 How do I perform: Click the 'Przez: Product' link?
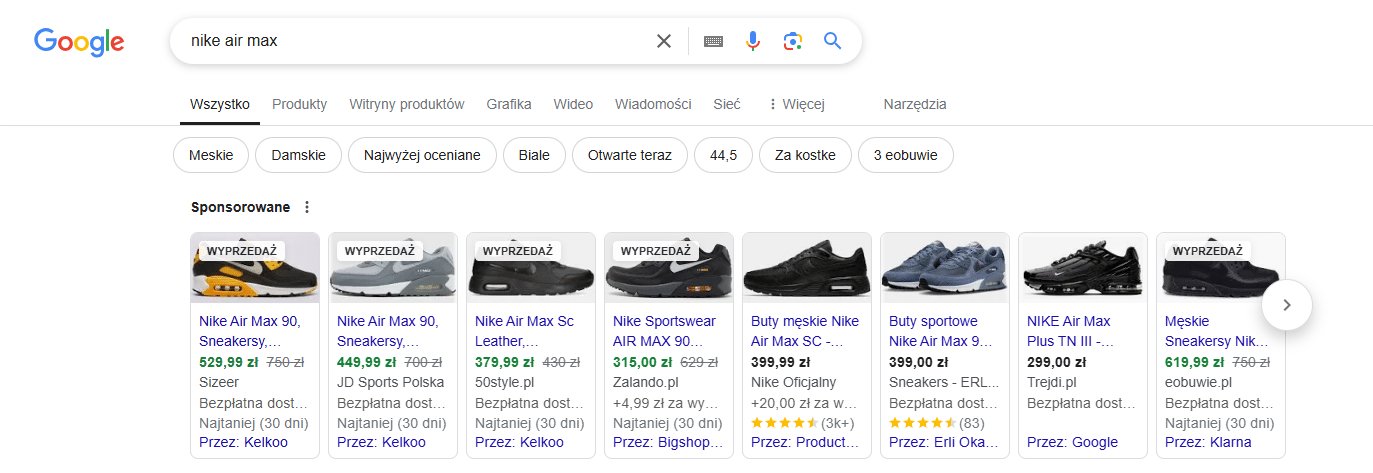806,442
